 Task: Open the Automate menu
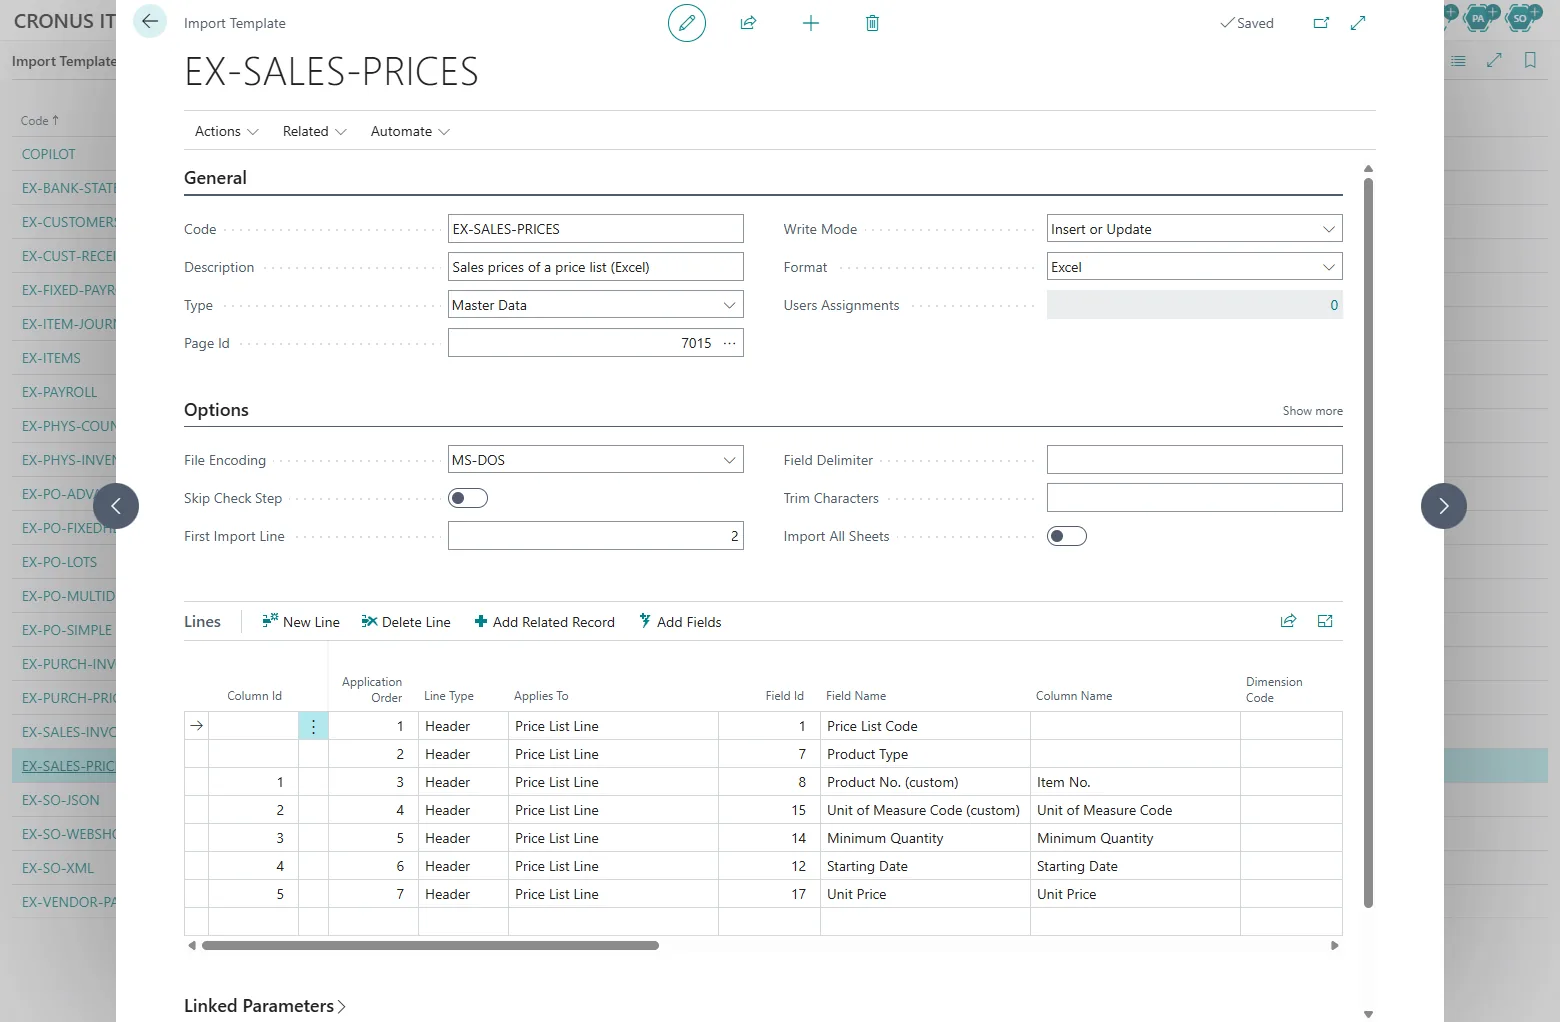pyautogui.click(x=410, y=131)
